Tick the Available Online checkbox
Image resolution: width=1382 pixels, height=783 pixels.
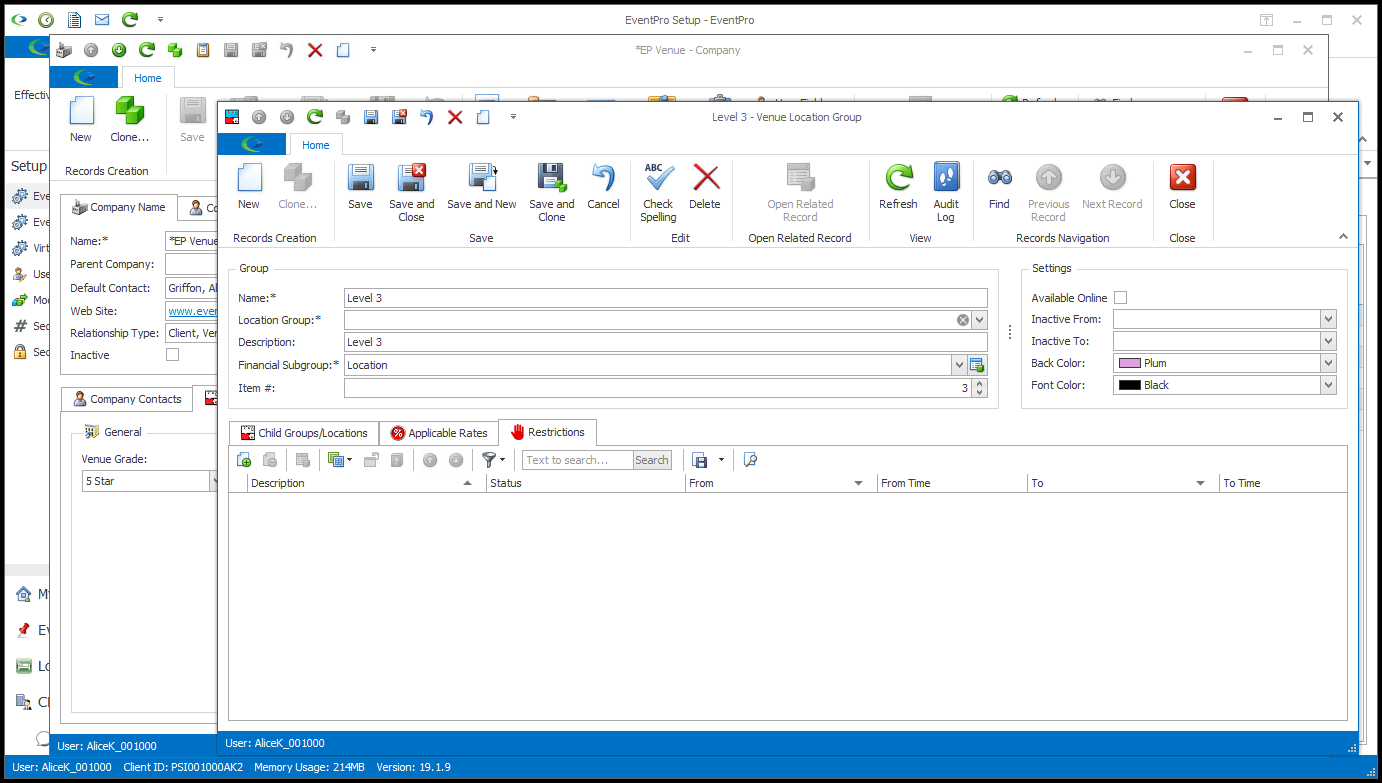pos(1120,298)
